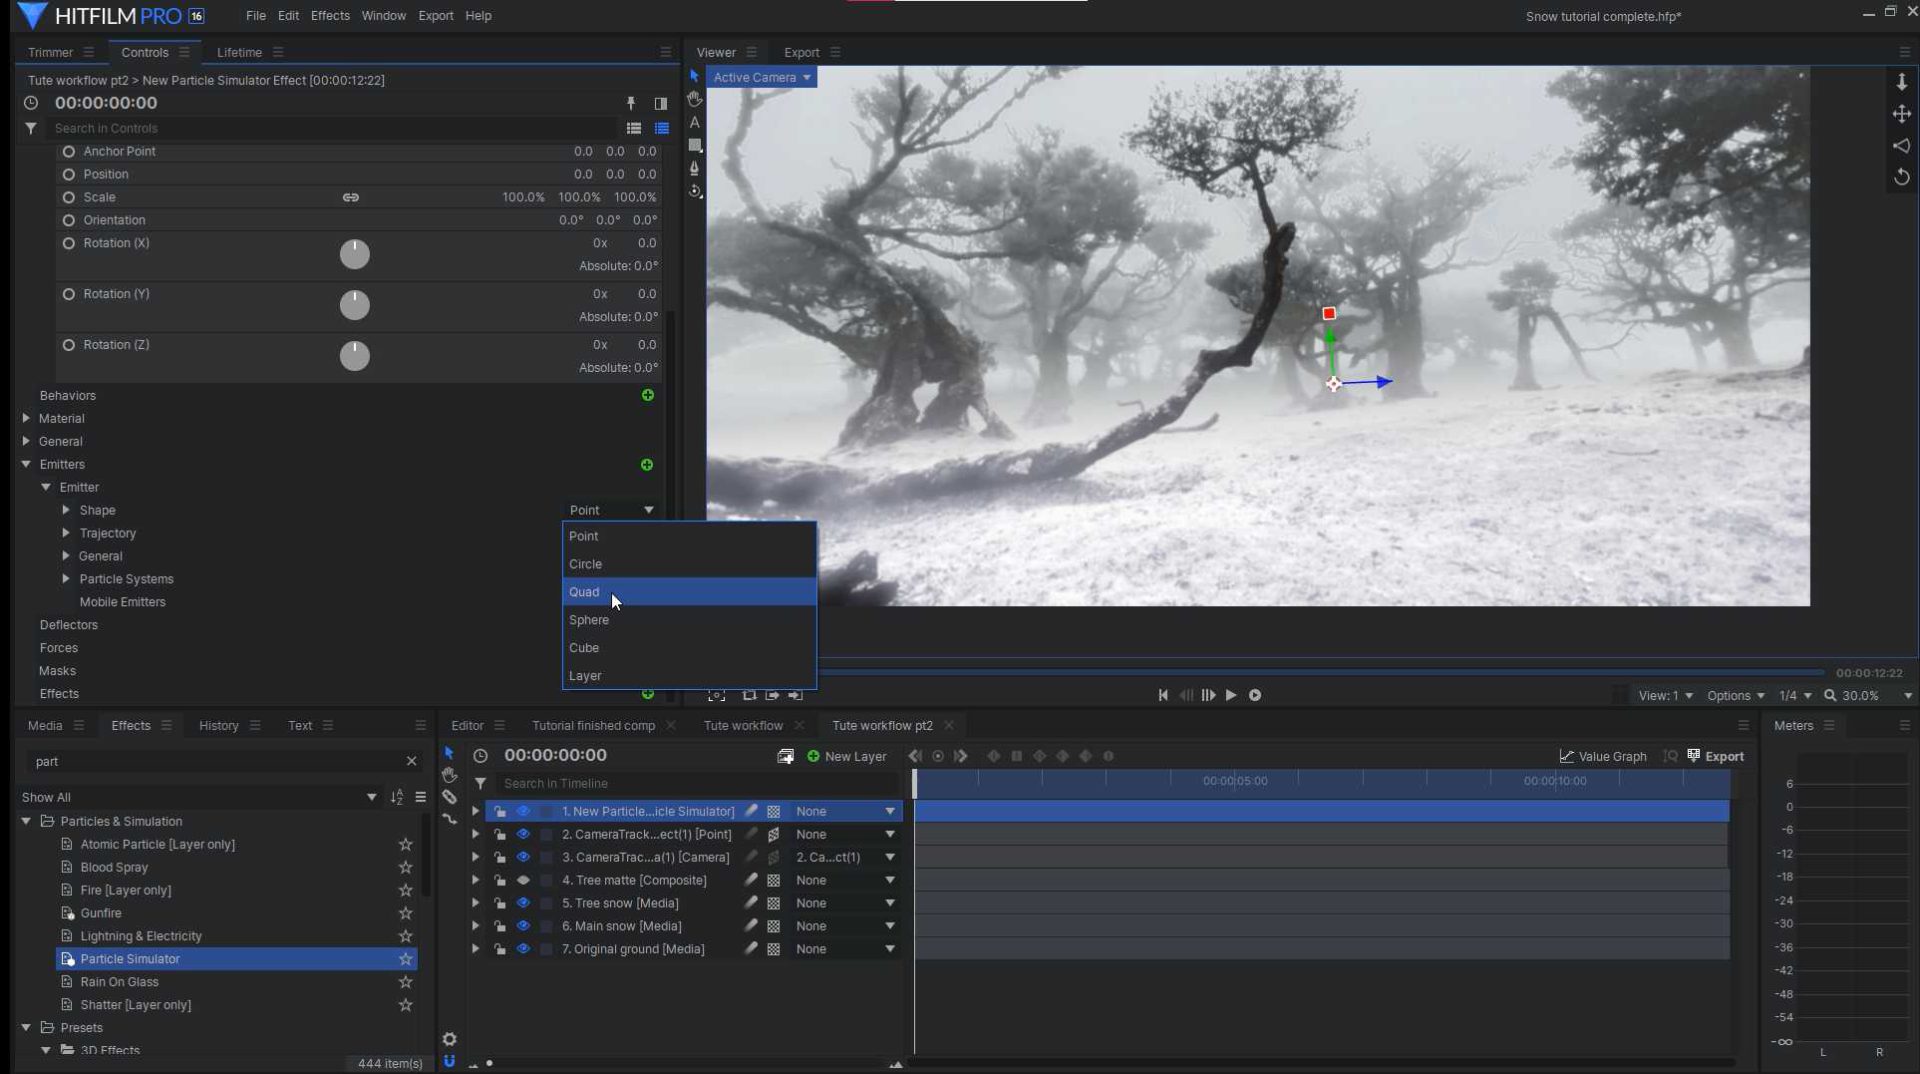Click the timeline Export button
1920x1074 pixels.
1715,756
